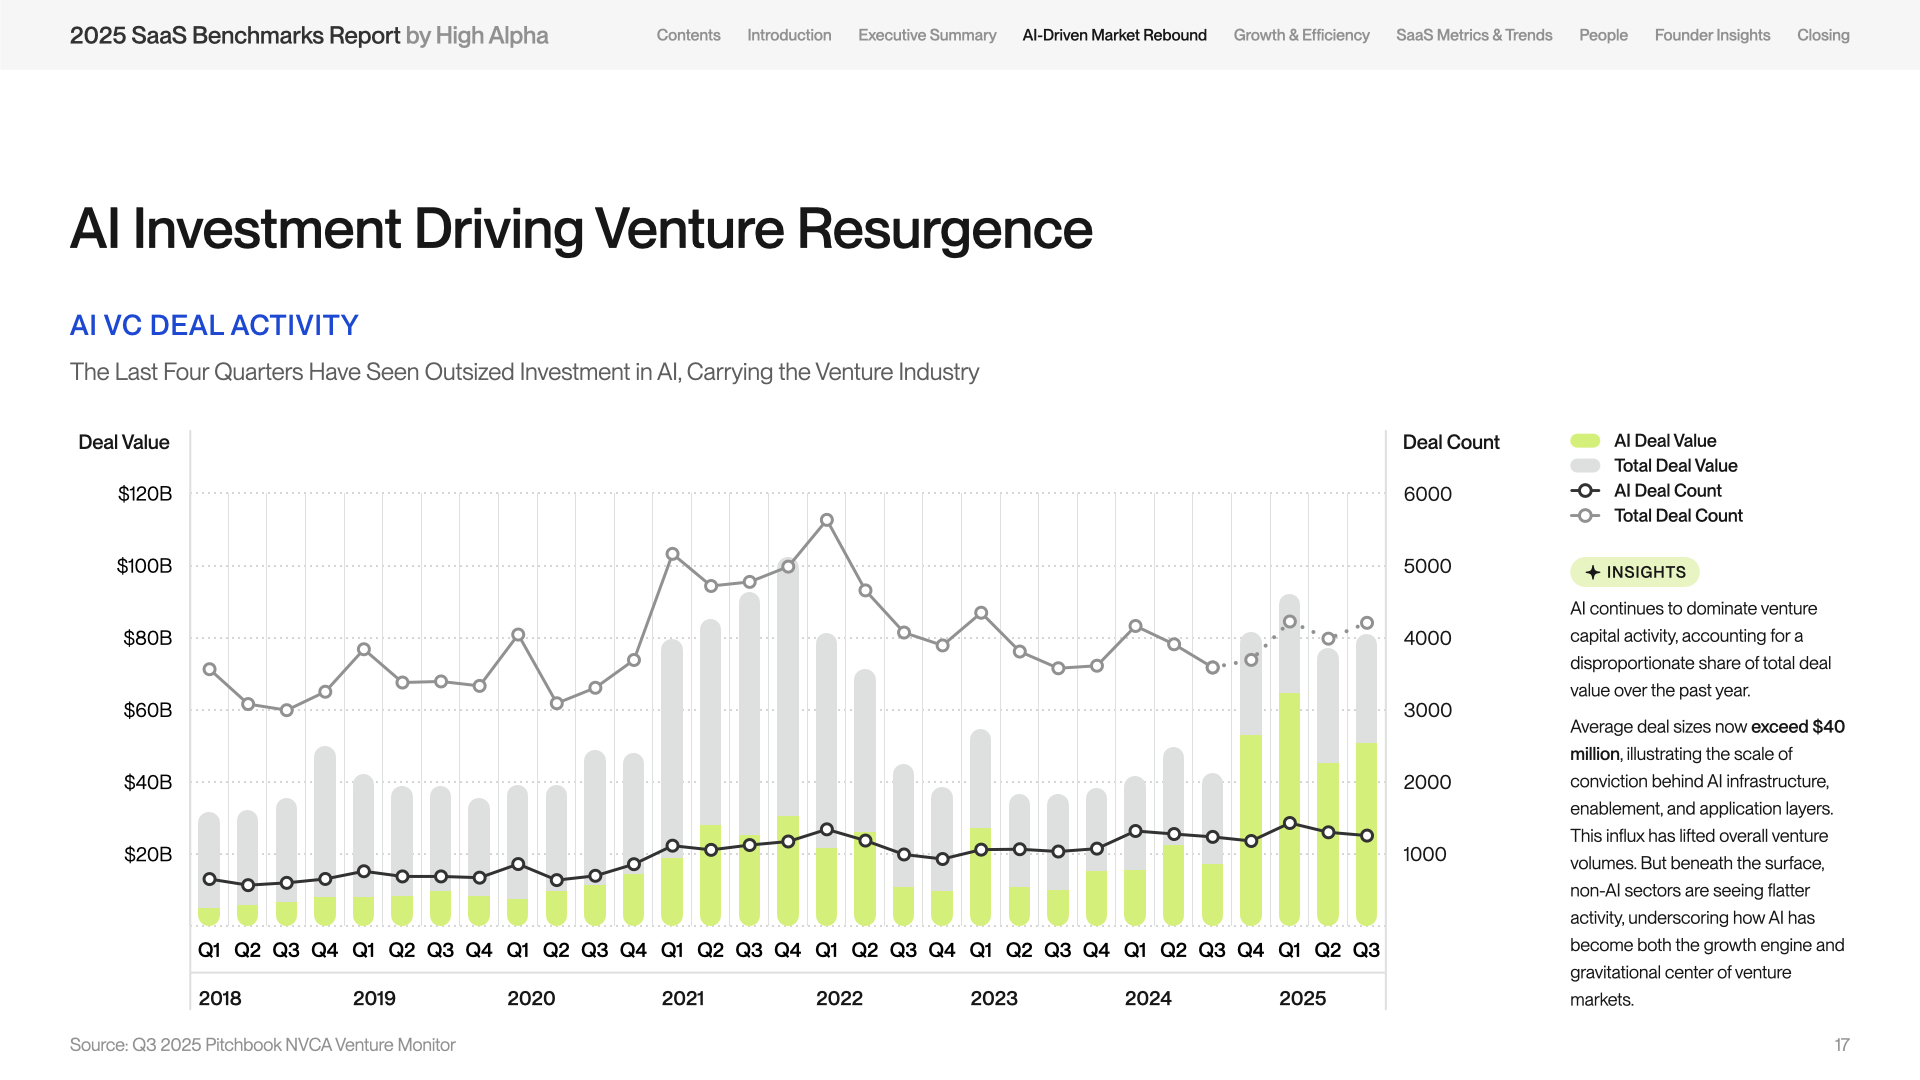Open the Contents navigation link
1920x1080 pixels.
click(x=688, y=35)
